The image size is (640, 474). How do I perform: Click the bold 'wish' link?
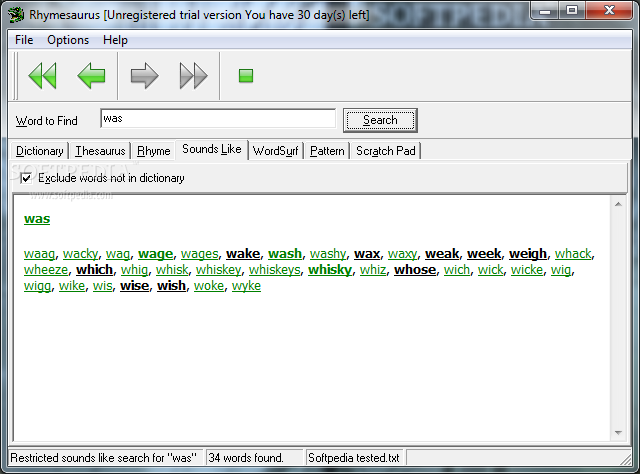(x=171, y=286)
